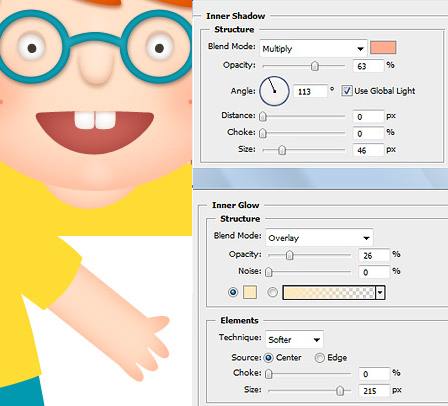The height and width of the screenshot is (406, 448).
Task: Click the Noise slider handle
Action: pyautogui.click(x=269, y=272)
